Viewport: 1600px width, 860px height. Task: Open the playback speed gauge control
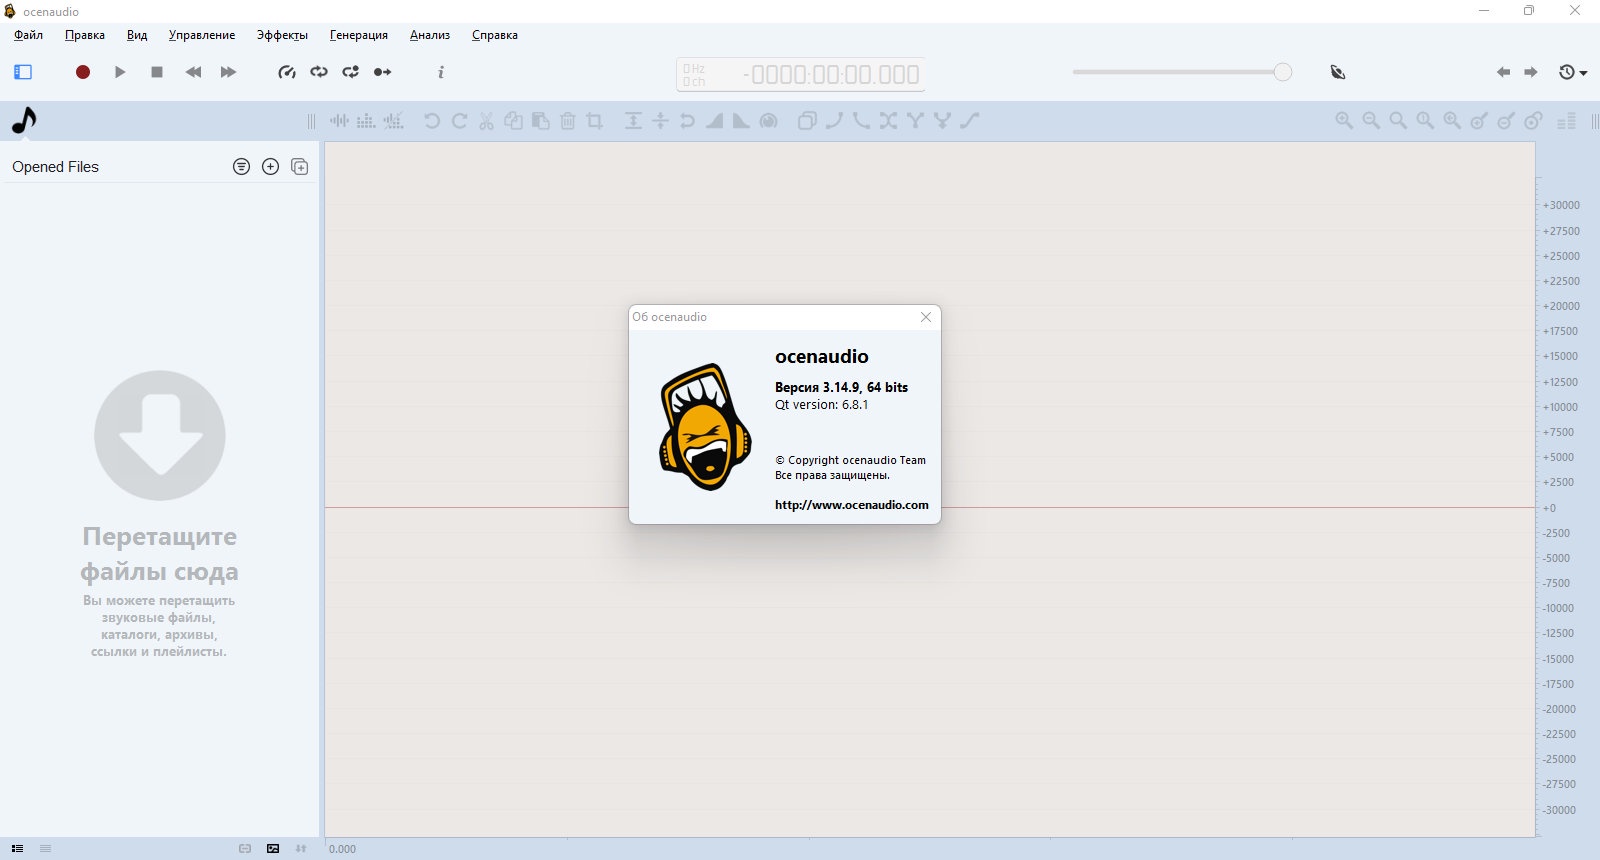click(287, 72)
